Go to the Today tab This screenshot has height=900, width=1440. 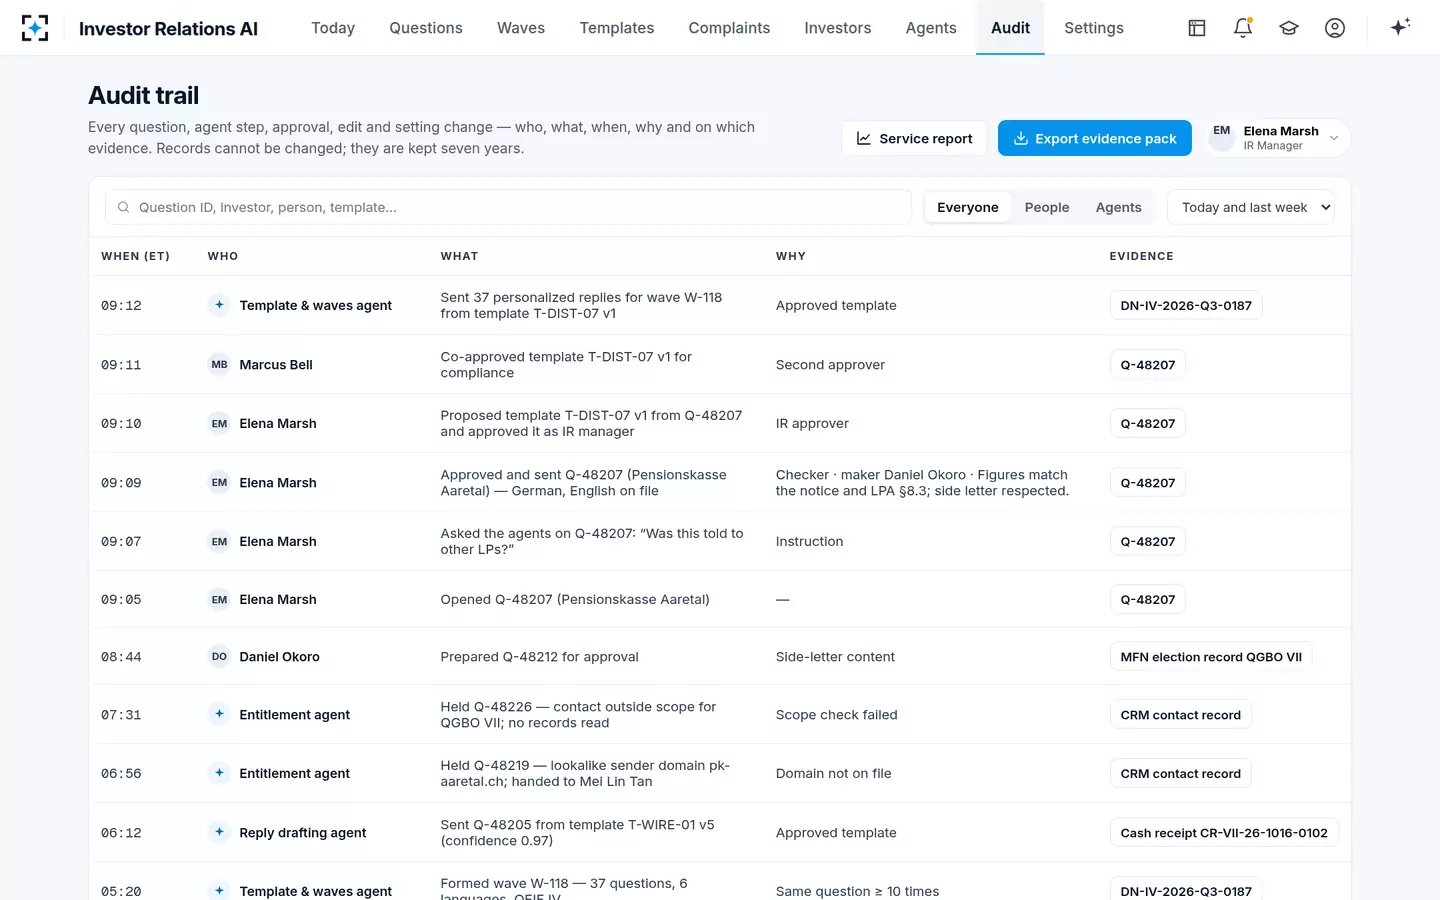(x=333, y=28)
